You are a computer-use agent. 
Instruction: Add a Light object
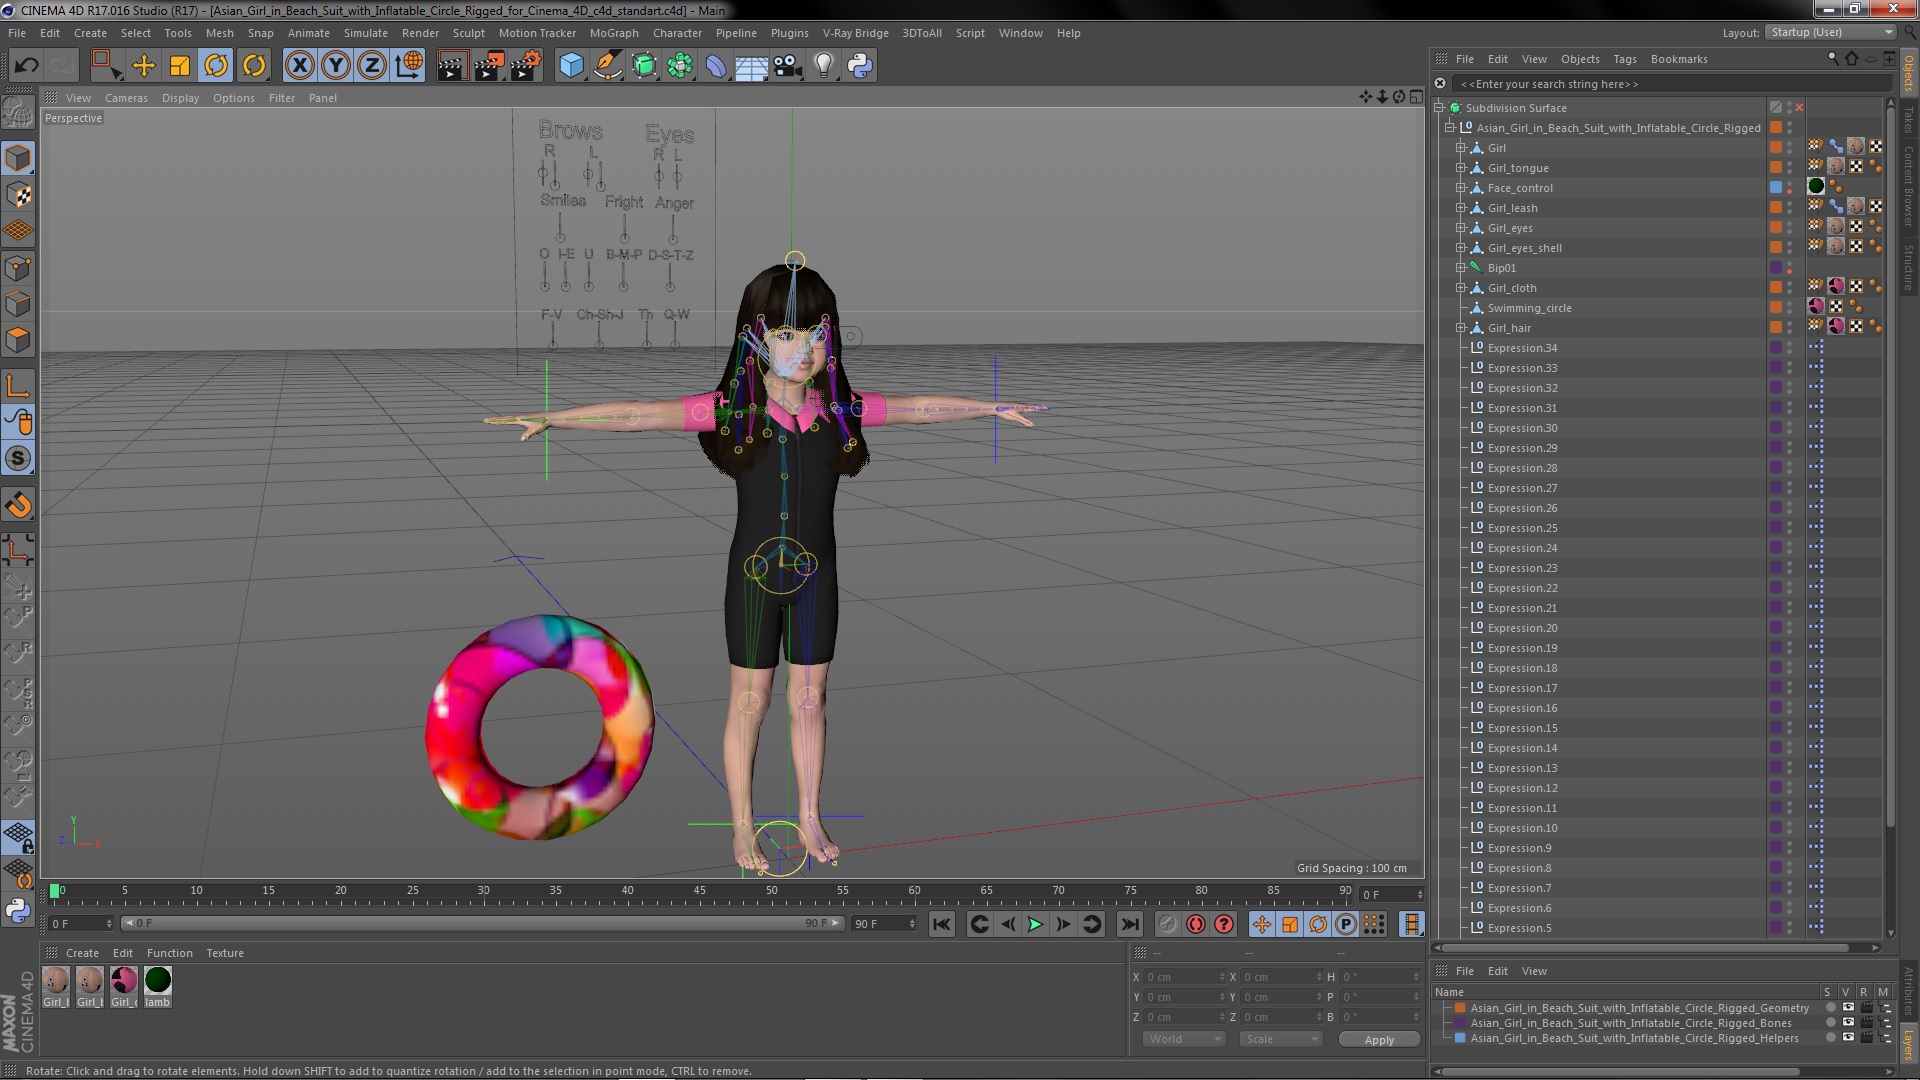tap(824, 66)
